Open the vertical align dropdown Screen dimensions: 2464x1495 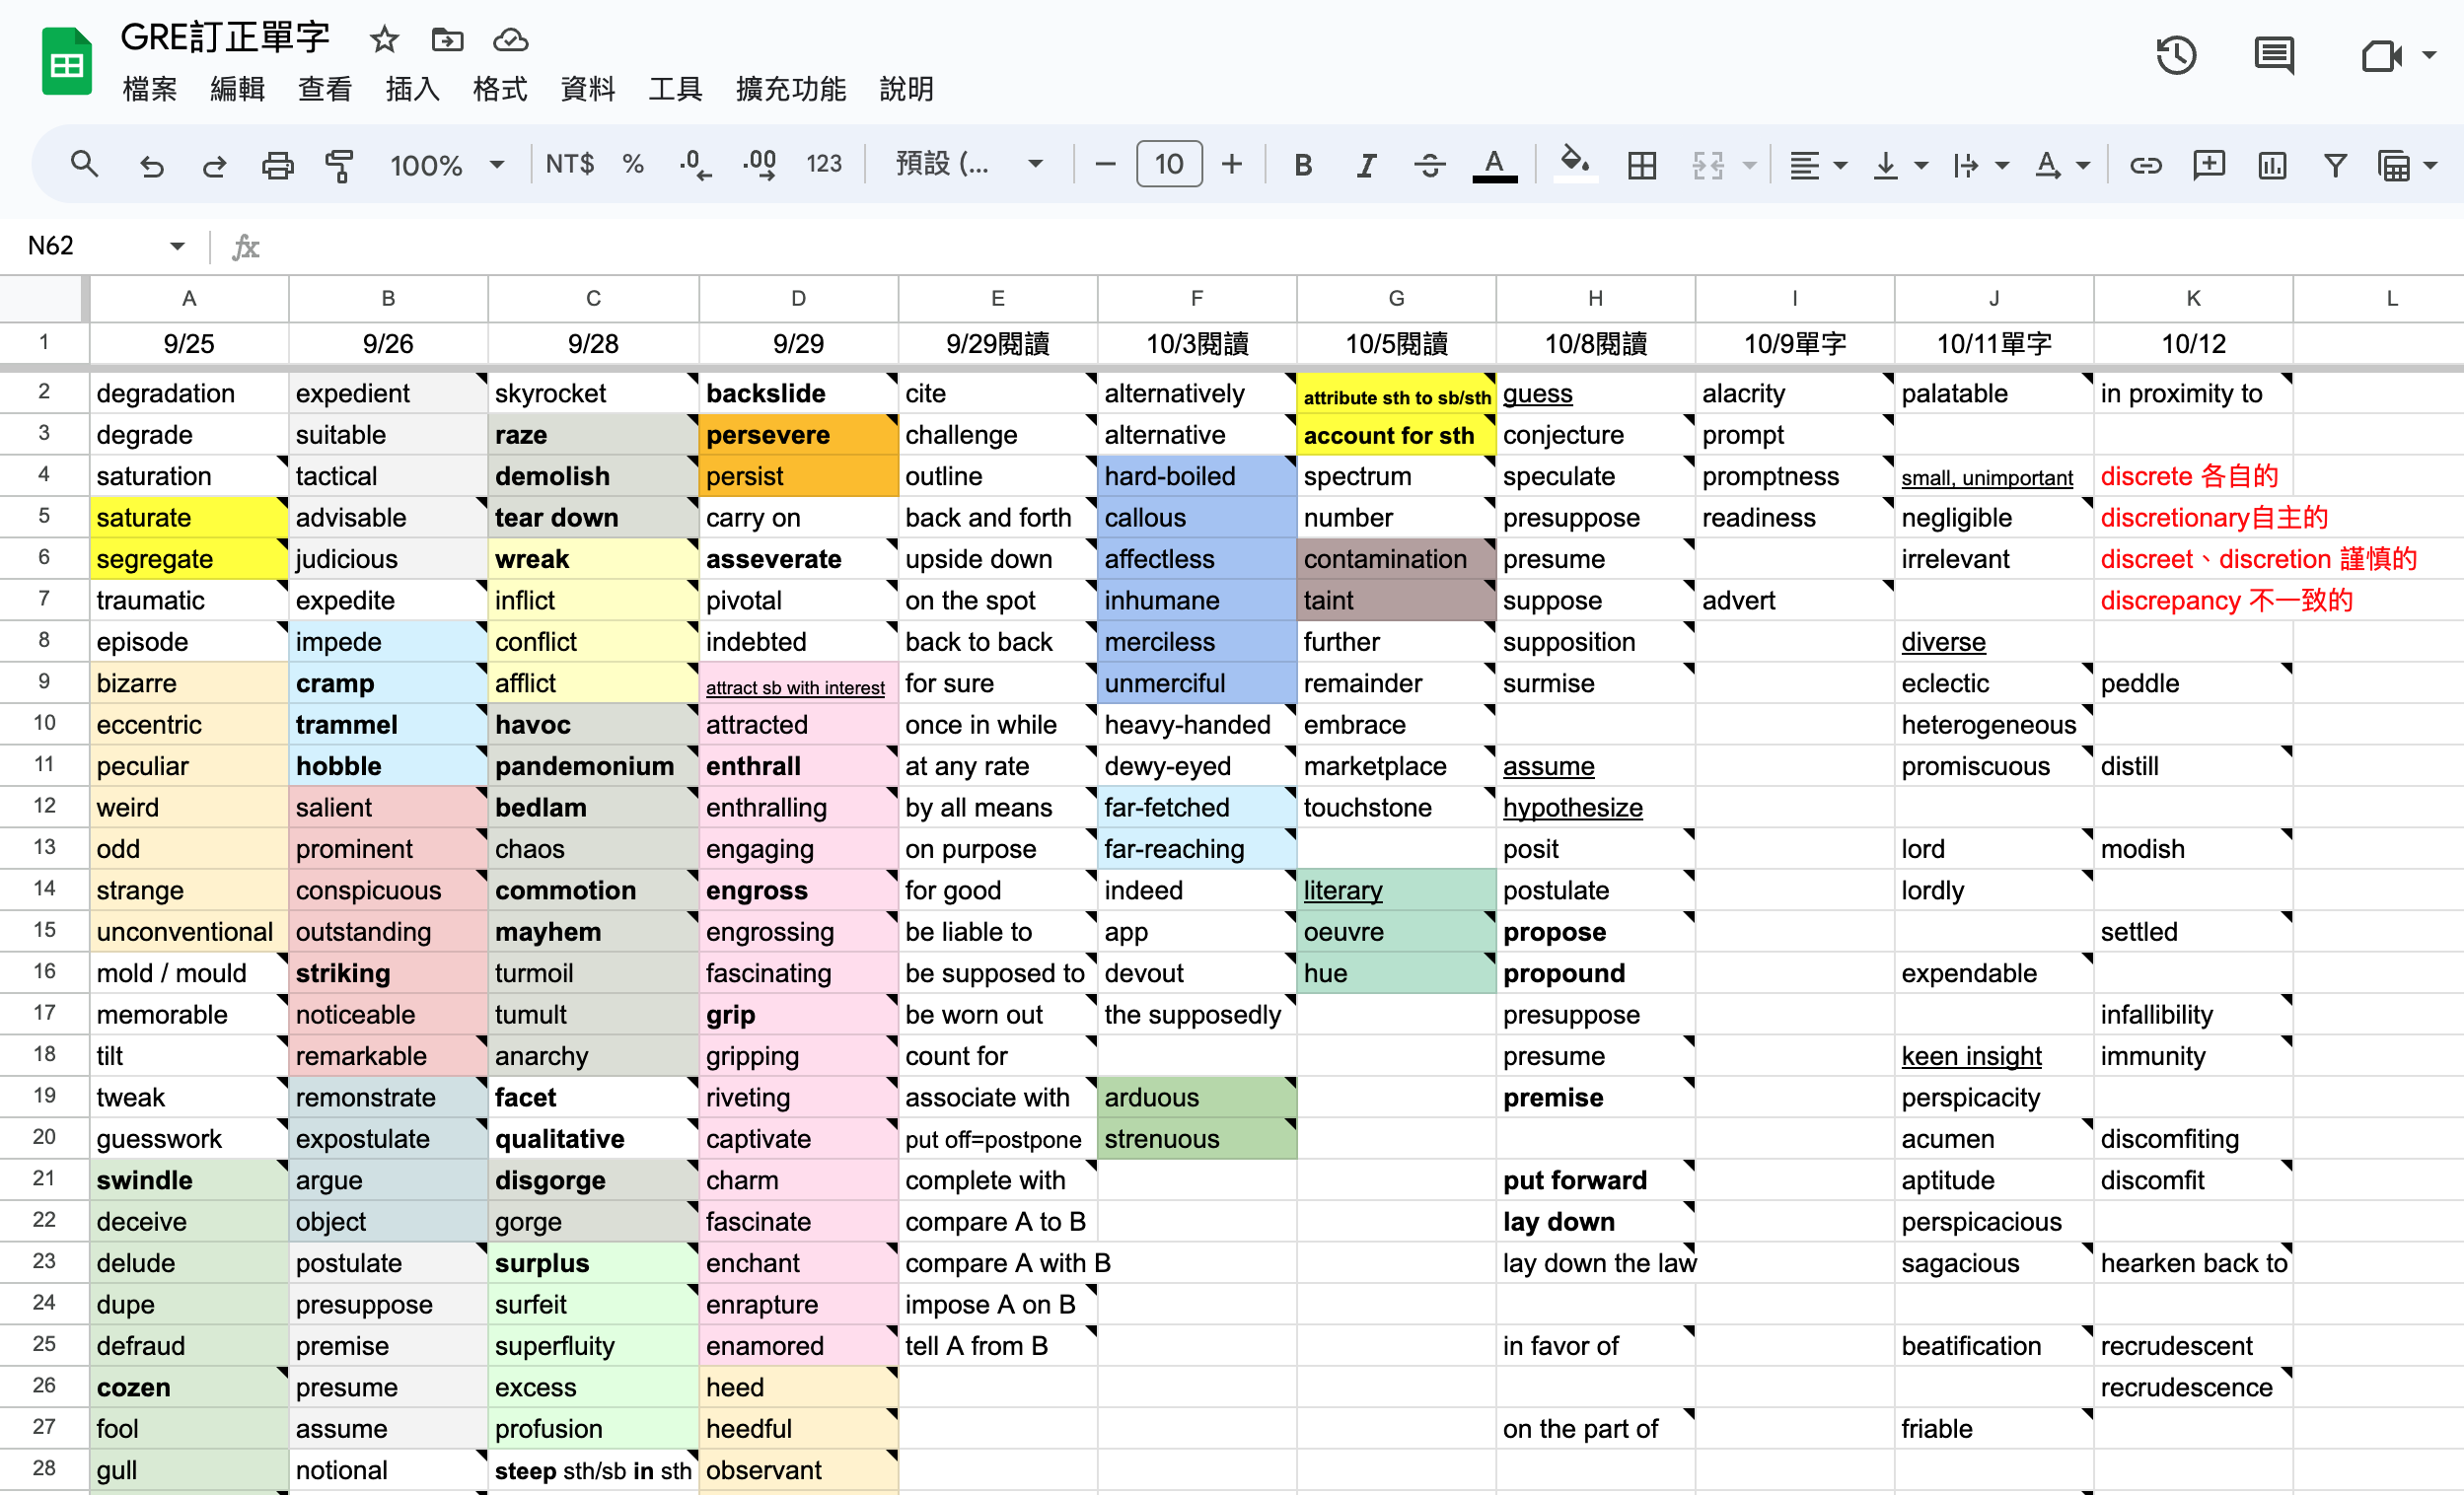tap(1899, 165)
